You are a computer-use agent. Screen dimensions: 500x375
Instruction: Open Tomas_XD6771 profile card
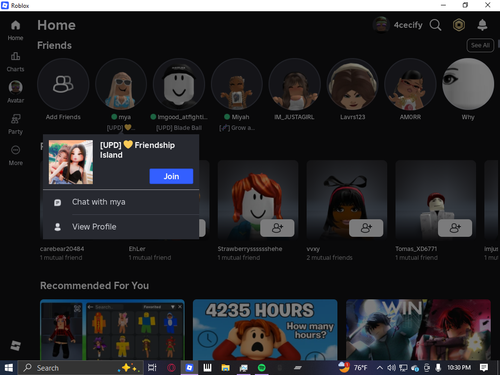coord(436,200)
